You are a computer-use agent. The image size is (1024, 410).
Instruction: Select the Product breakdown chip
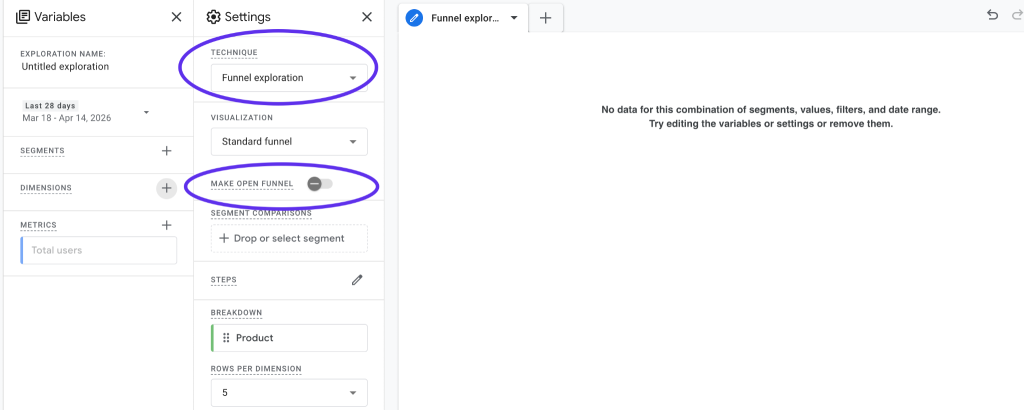[289, 338]
